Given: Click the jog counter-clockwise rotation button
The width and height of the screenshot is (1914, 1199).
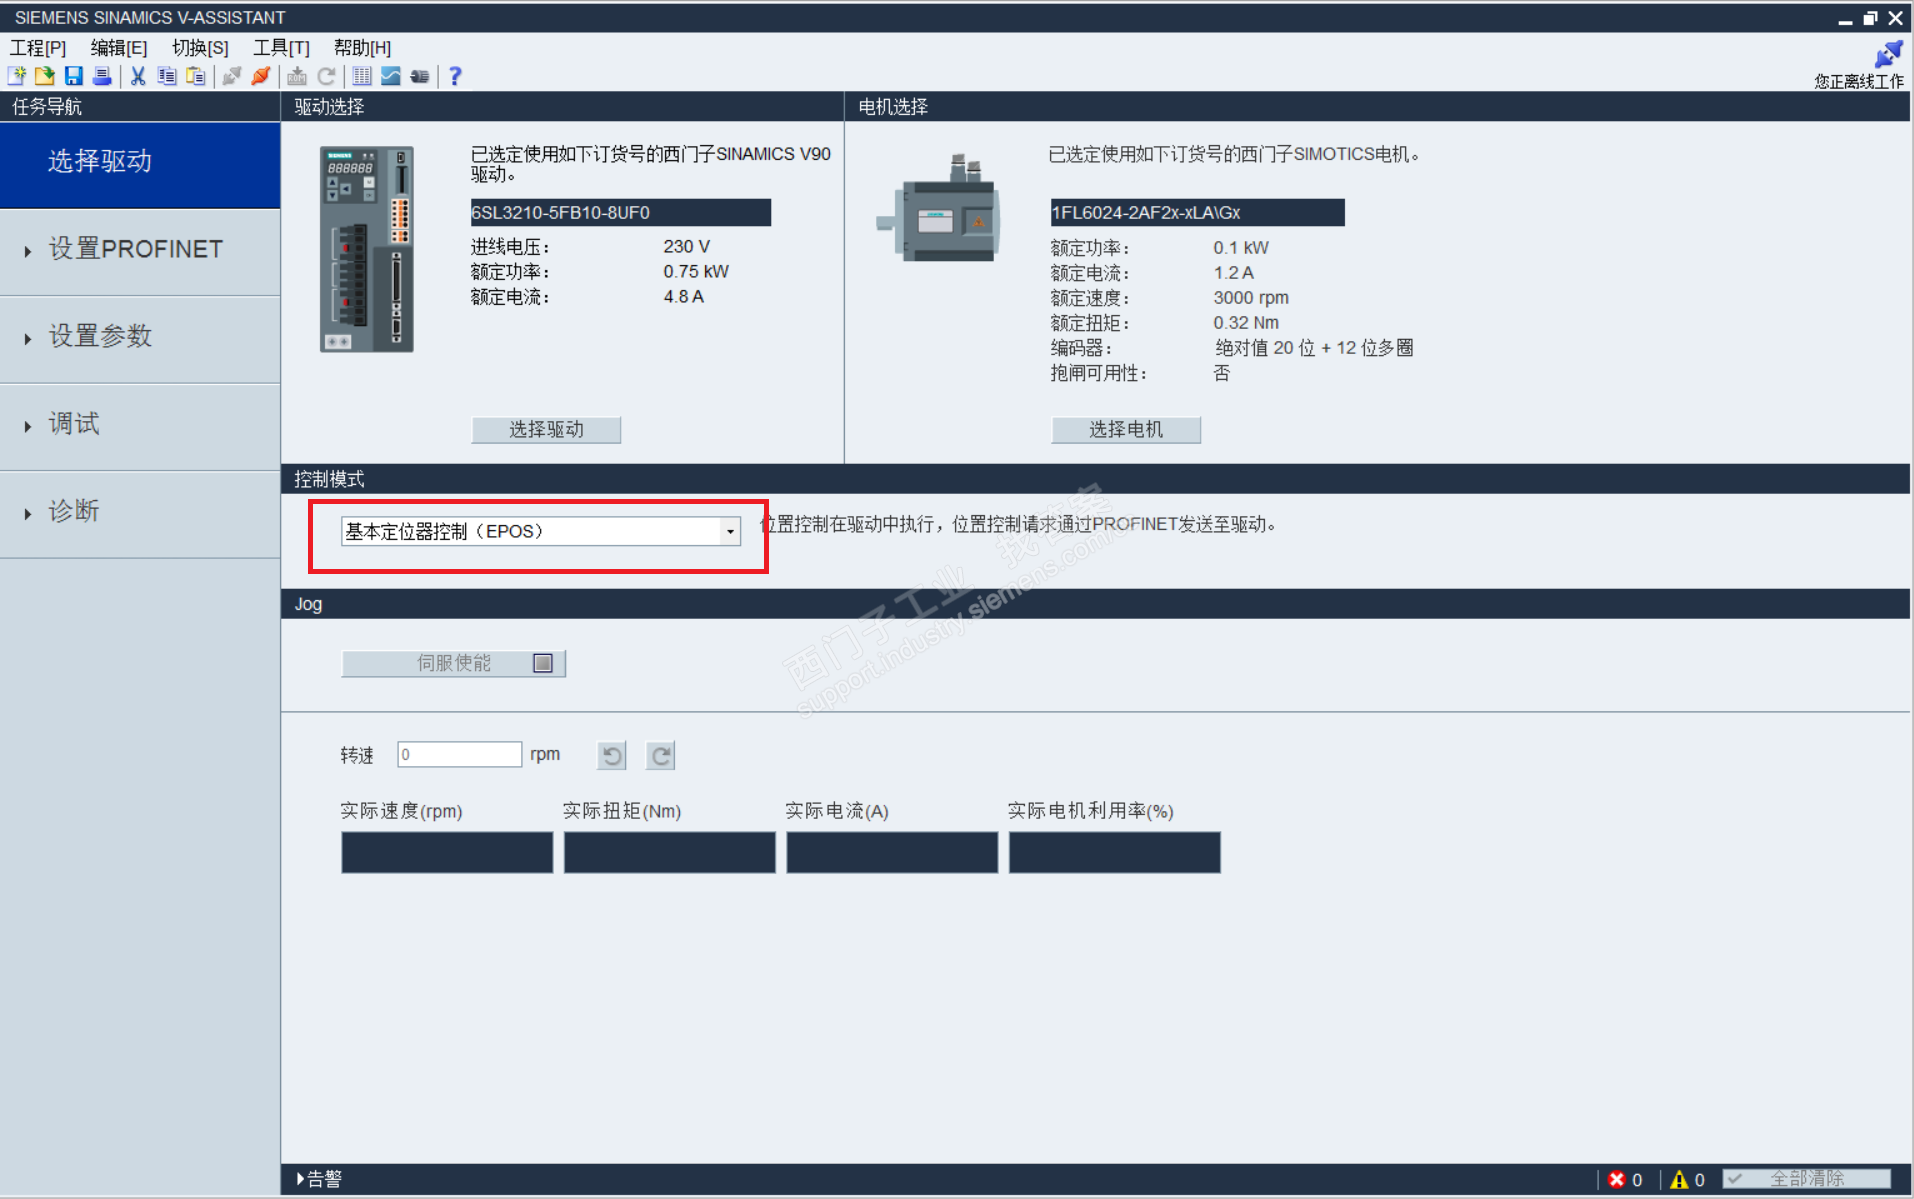Looking at the screenshot, I should (612, 755).
